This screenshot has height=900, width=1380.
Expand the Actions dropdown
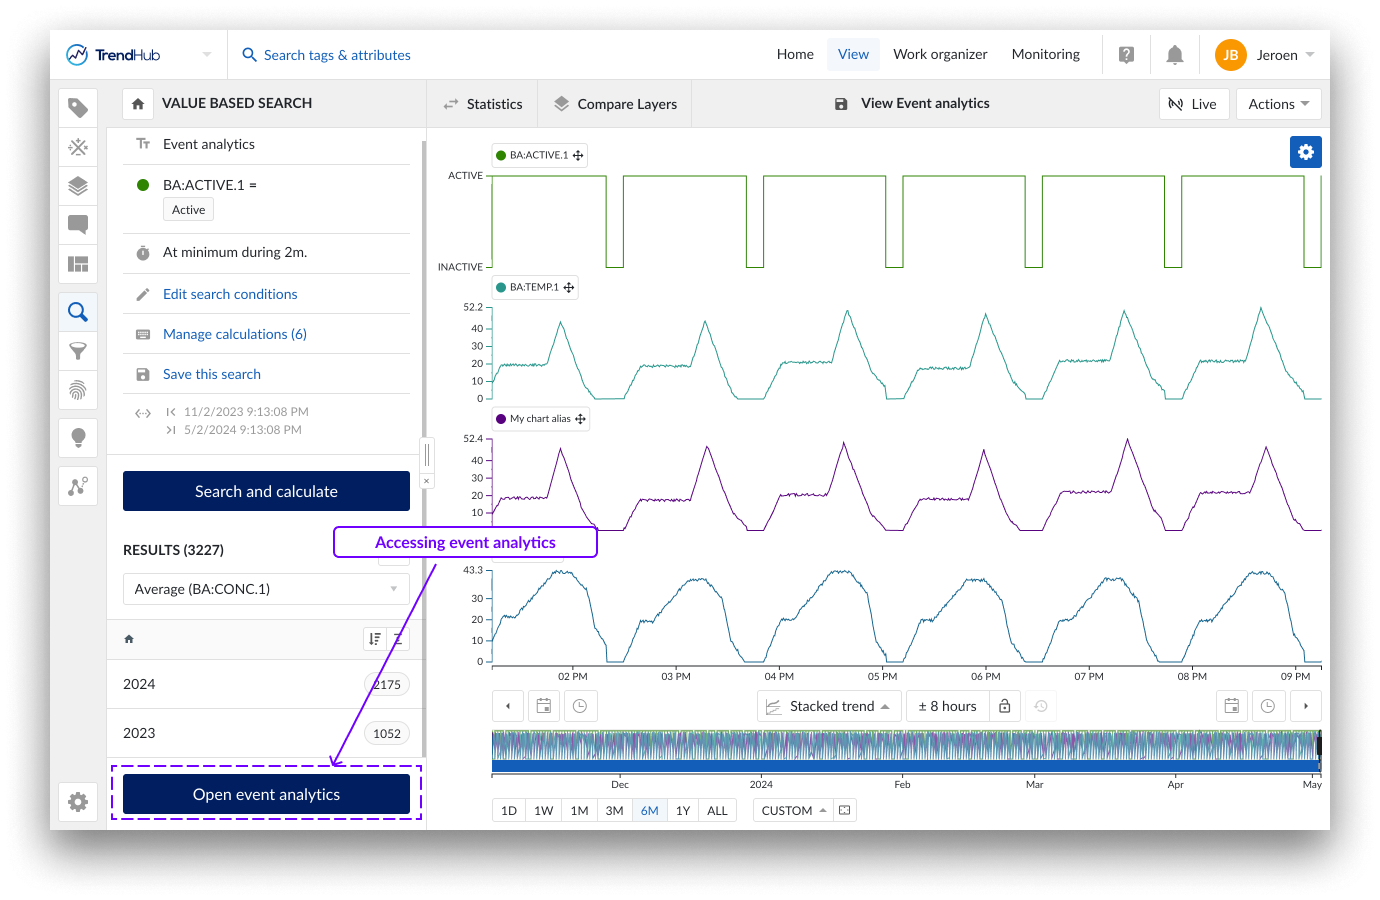1278,104
